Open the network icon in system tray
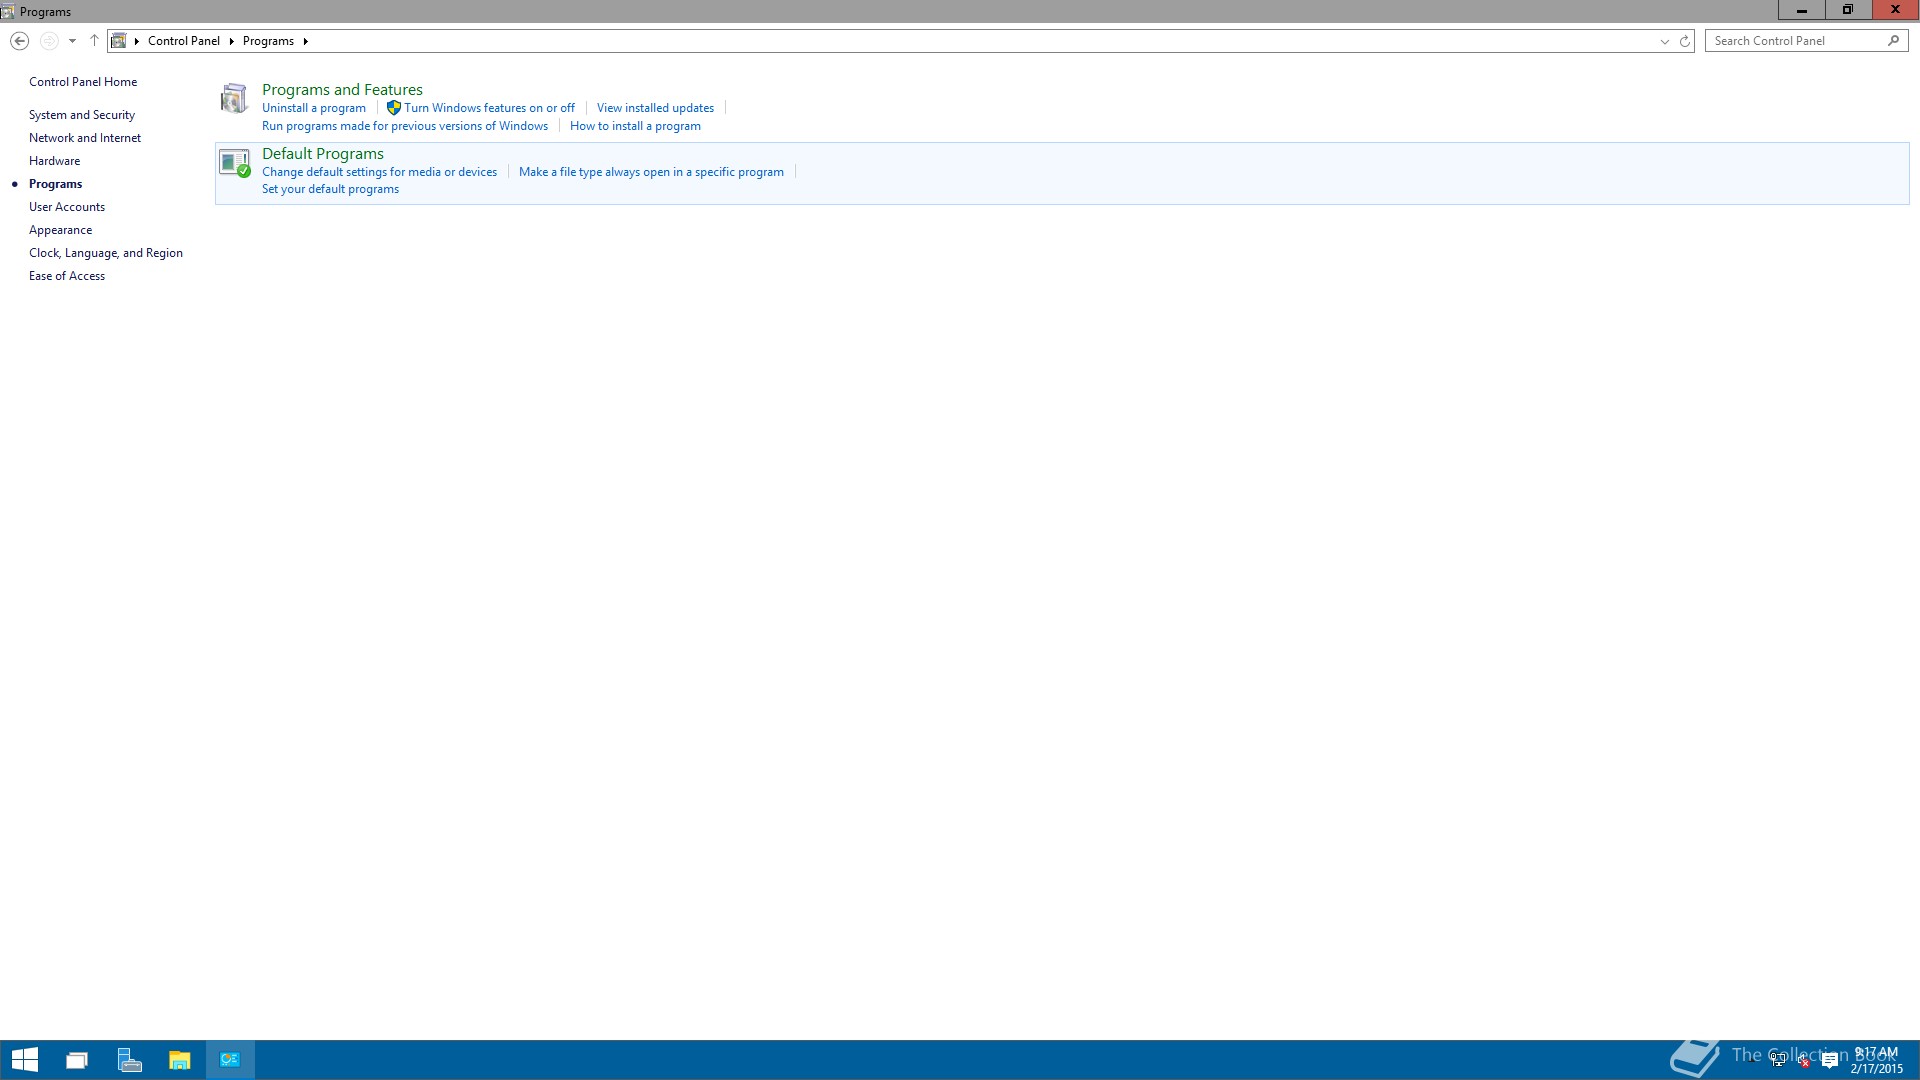 click(1779, 1061)
